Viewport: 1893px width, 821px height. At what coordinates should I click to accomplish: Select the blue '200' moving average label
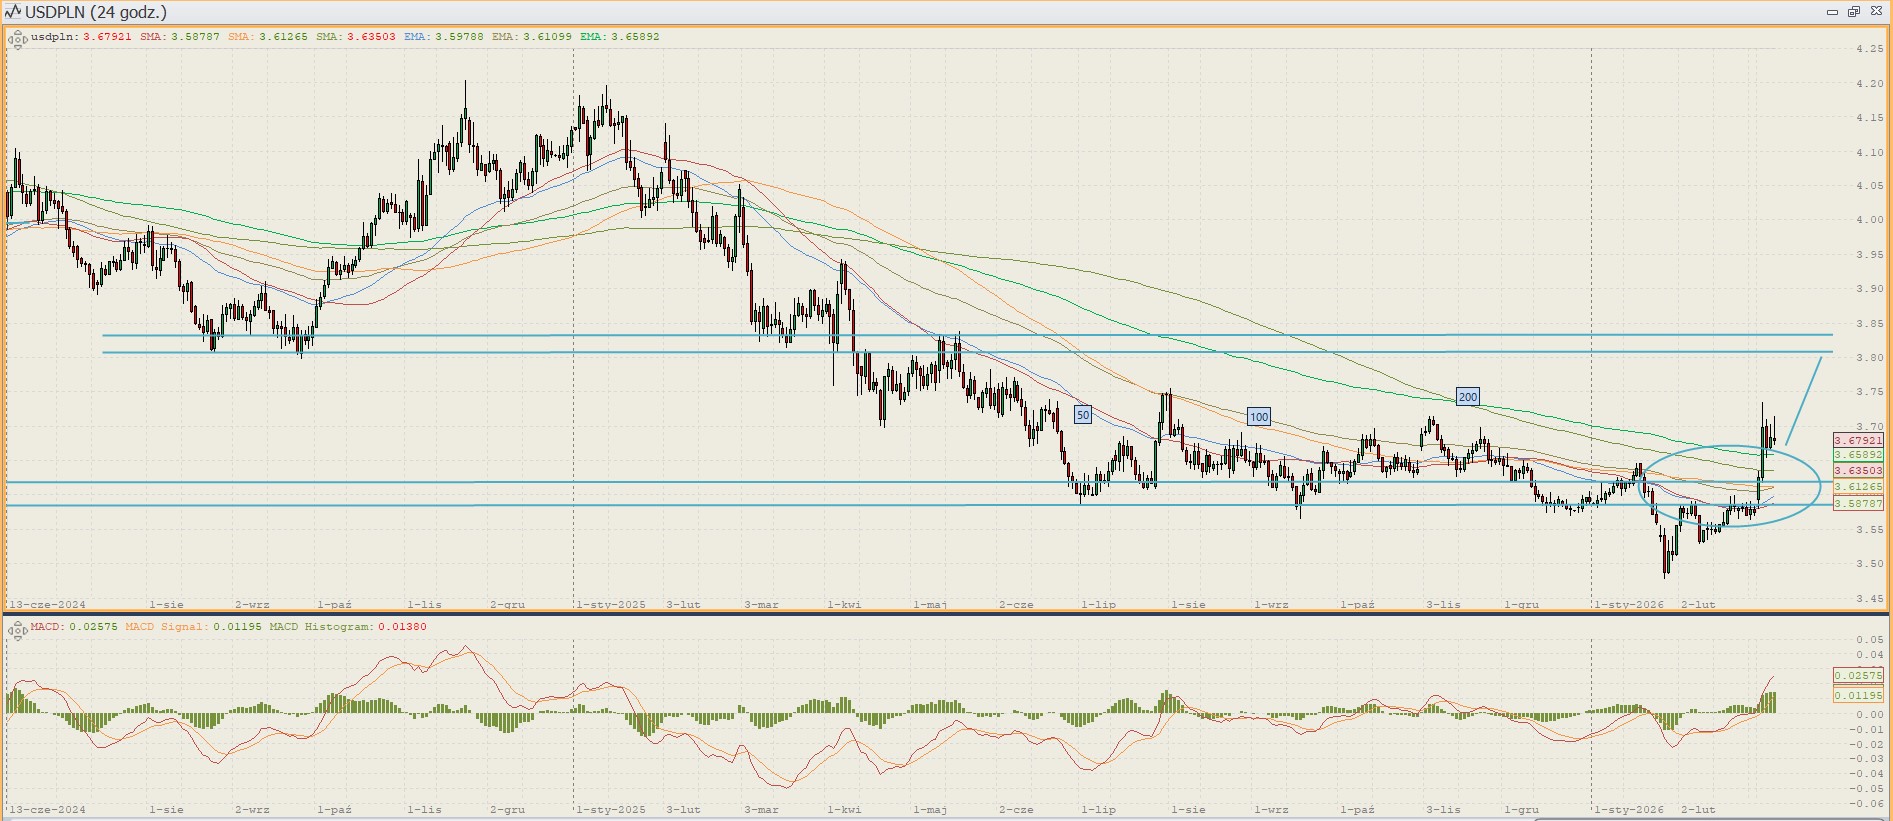(1467, 397)
